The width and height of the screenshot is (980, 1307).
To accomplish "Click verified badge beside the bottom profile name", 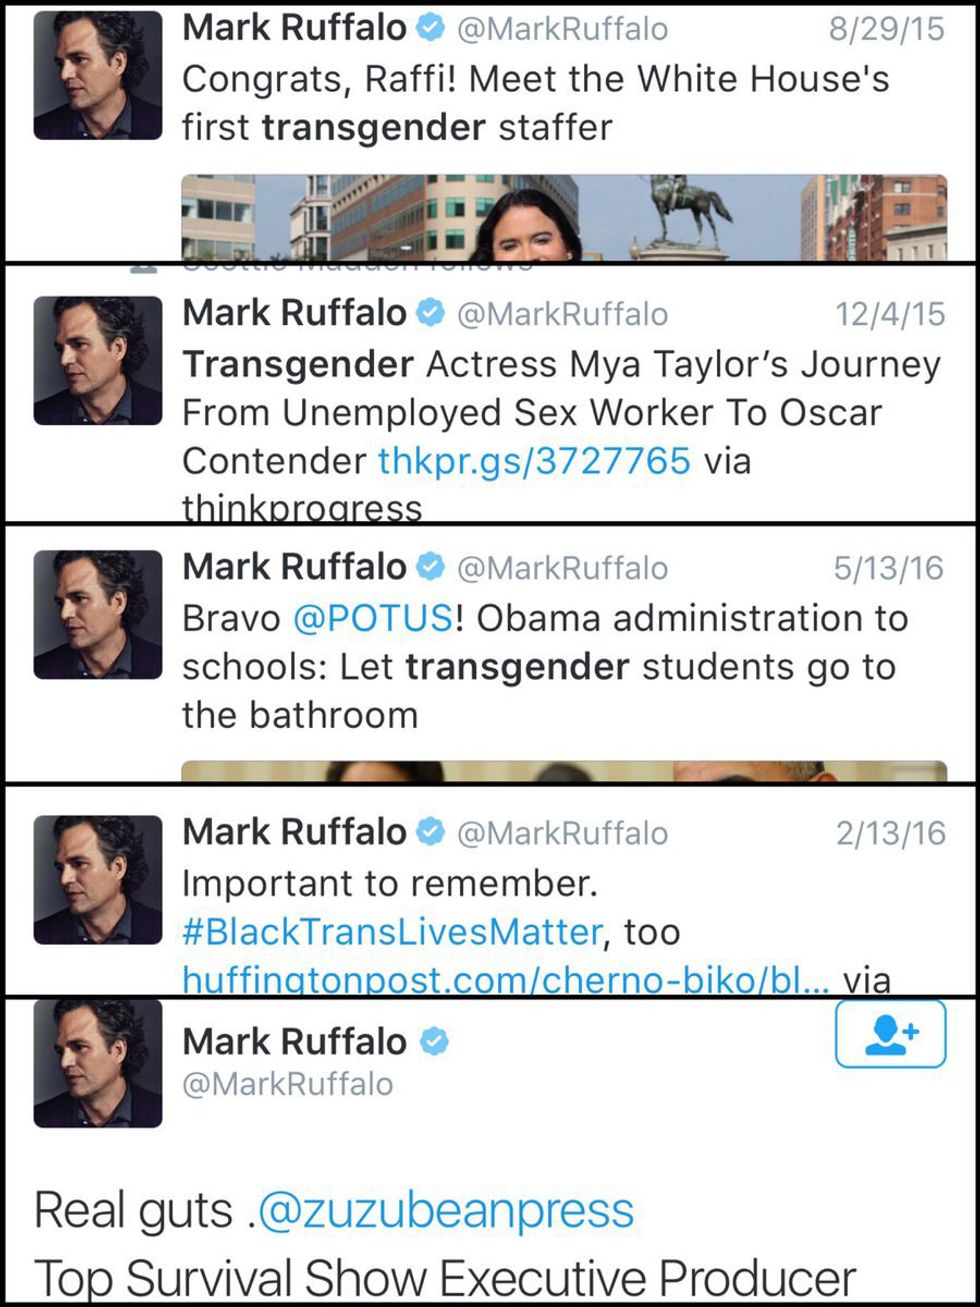I will (433, 1042).
